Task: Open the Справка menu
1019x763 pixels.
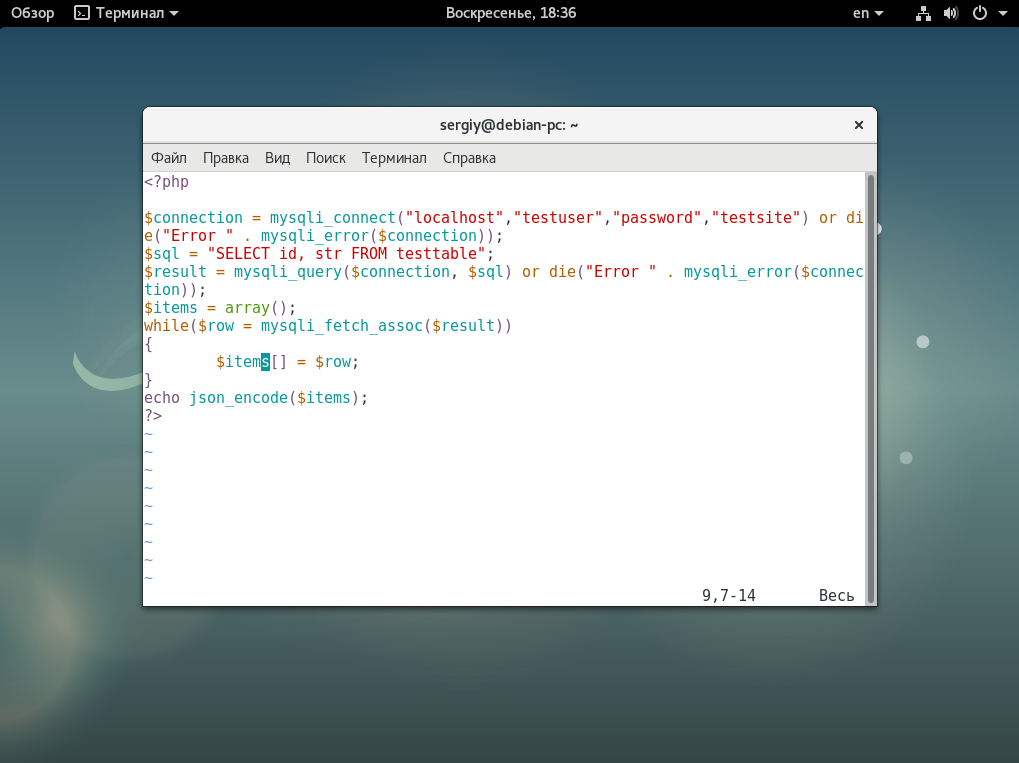Action: pos(469,158)
